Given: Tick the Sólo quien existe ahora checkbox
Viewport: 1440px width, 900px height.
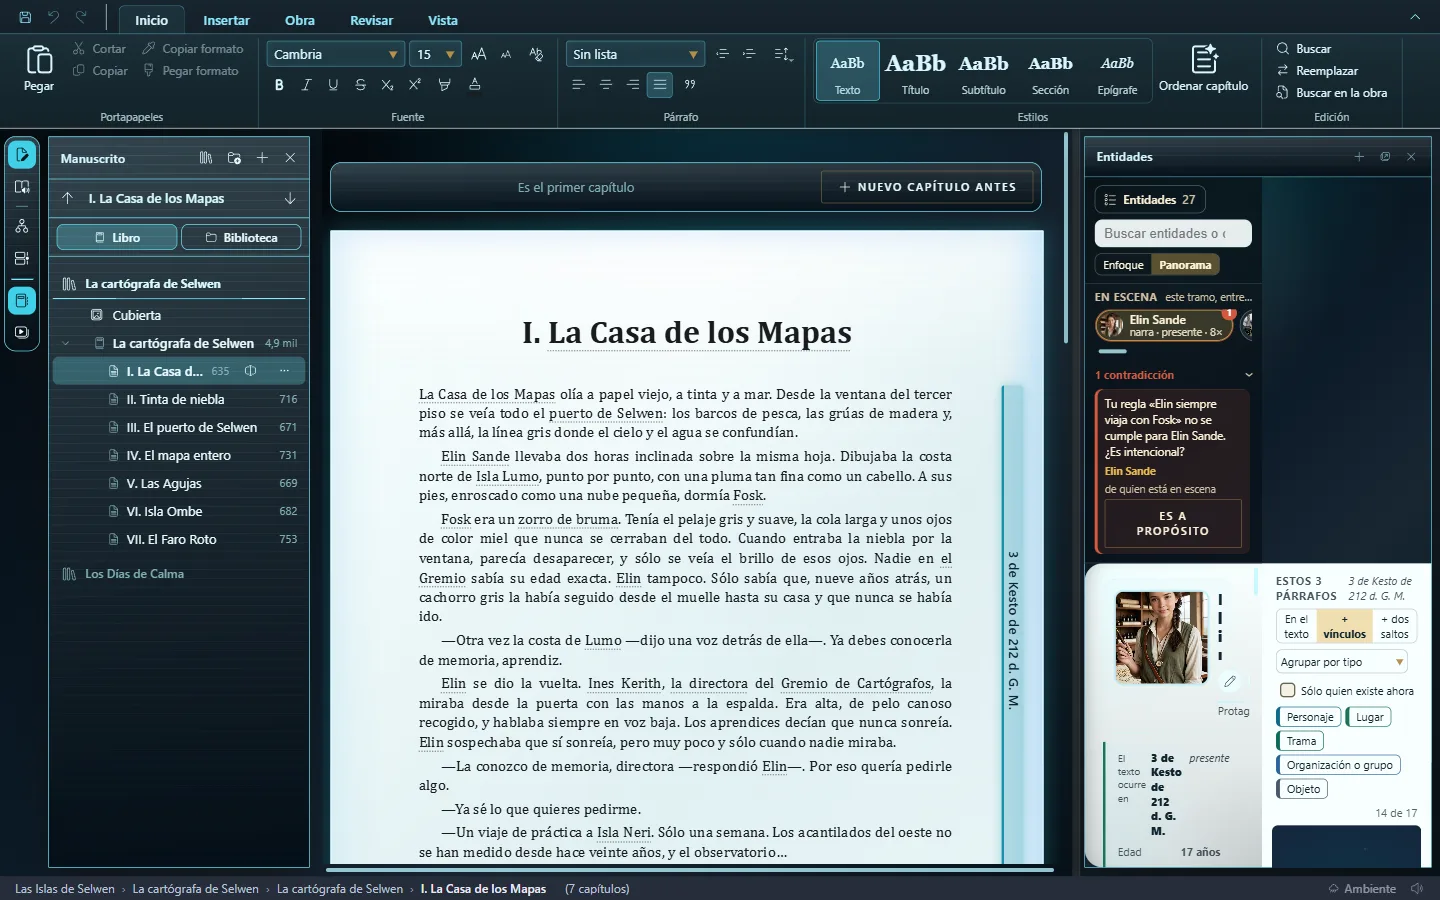Looking at the screenshot, I should pos(1288,690).
